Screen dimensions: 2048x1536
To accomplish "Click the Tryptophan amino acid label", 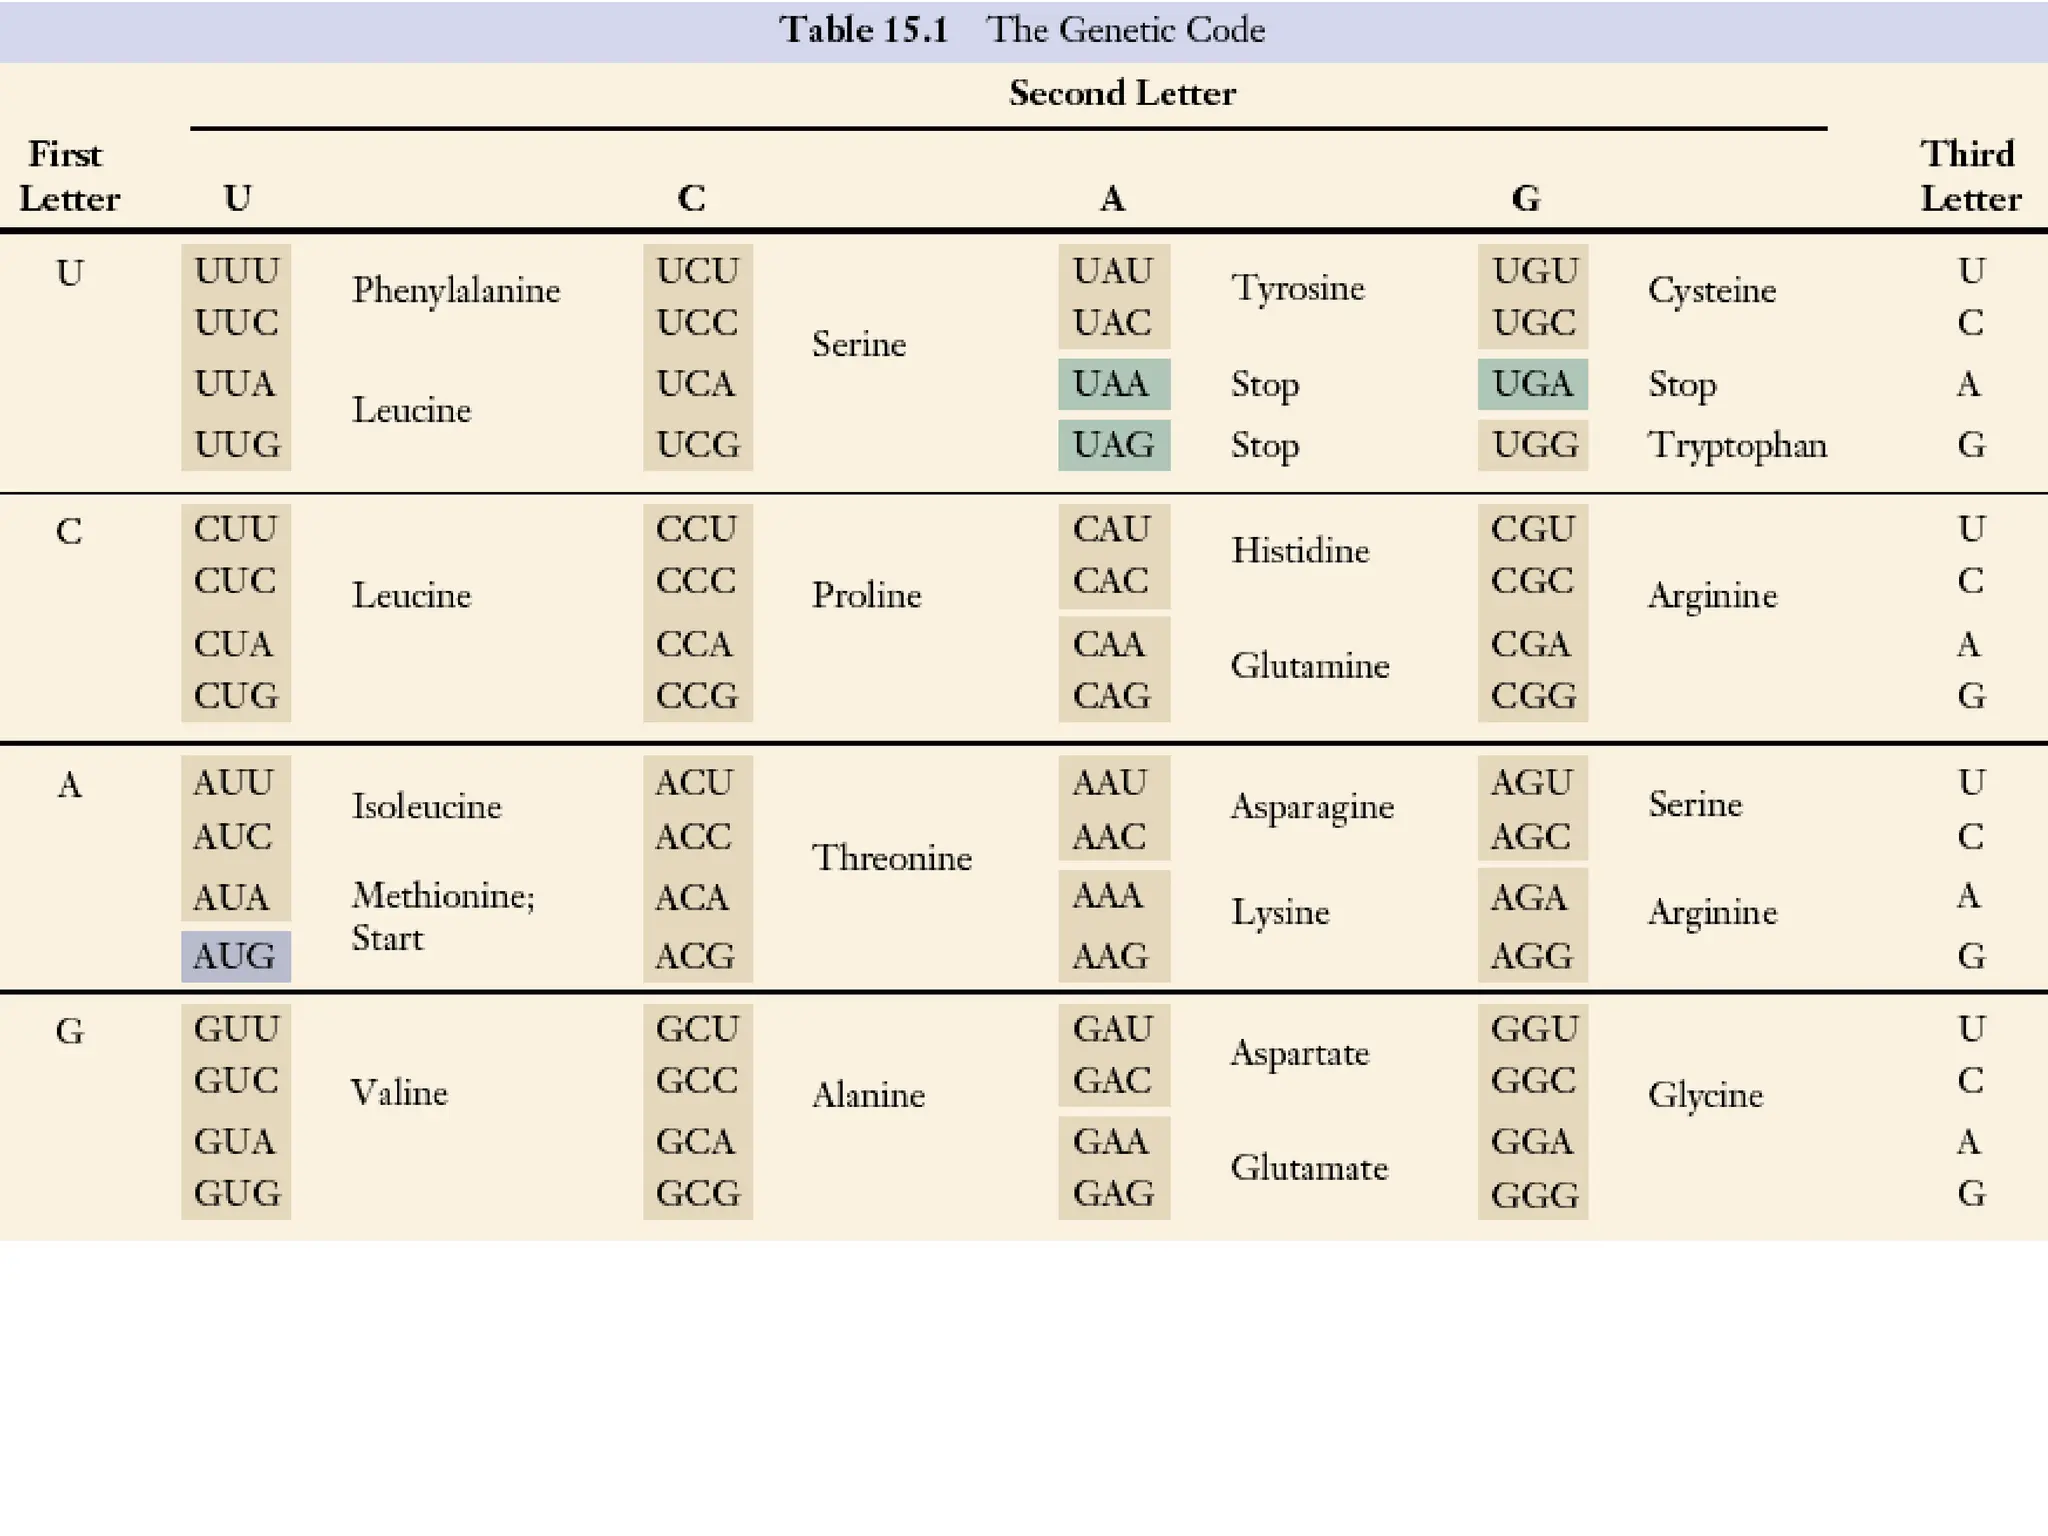I will (1737, 445).
